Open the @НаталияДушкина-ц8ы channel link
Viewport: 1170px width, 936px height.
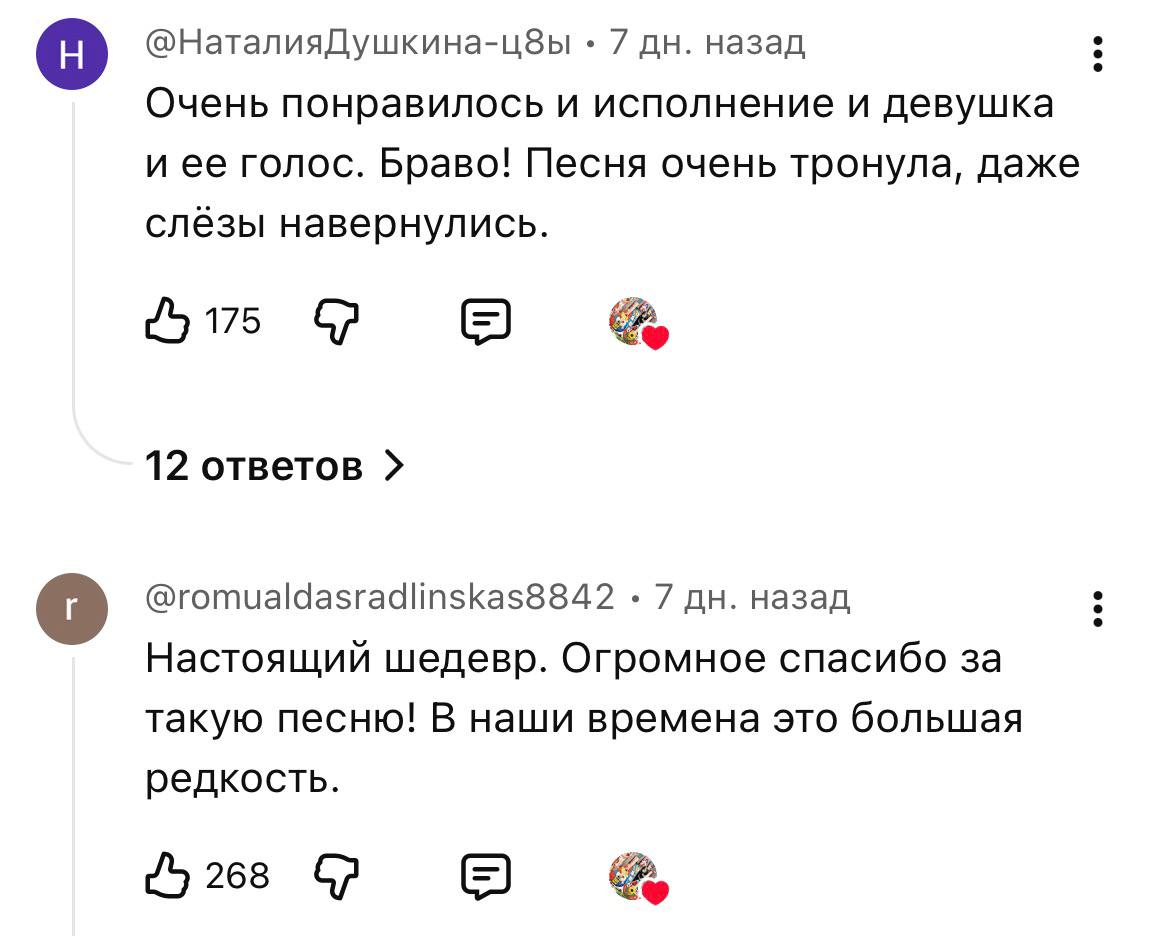pyautogui.click(x=358, y=43)
